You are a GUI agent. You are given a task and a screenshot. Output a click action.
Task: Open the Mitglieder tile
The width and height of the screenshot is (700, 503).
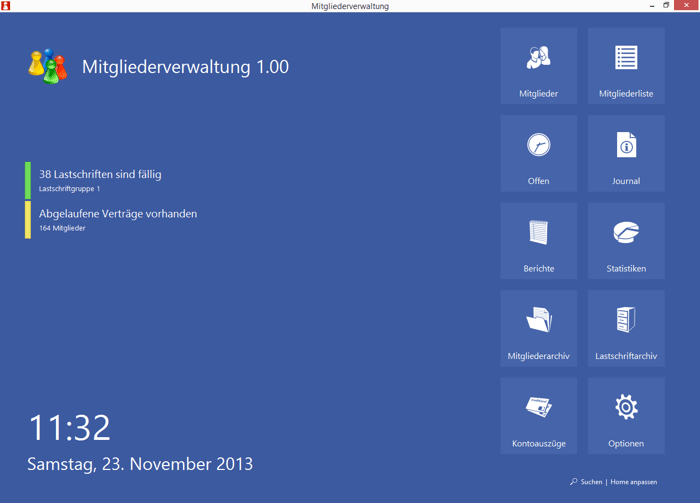tap(538, 66)
